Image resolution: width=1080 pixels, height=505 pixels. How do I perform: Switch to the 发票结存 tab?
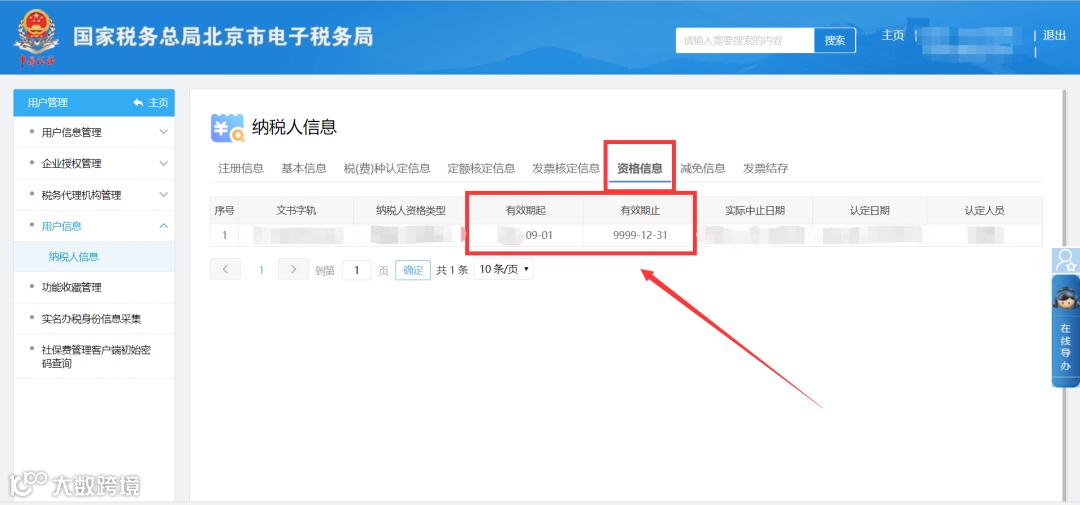click(765, 168)
